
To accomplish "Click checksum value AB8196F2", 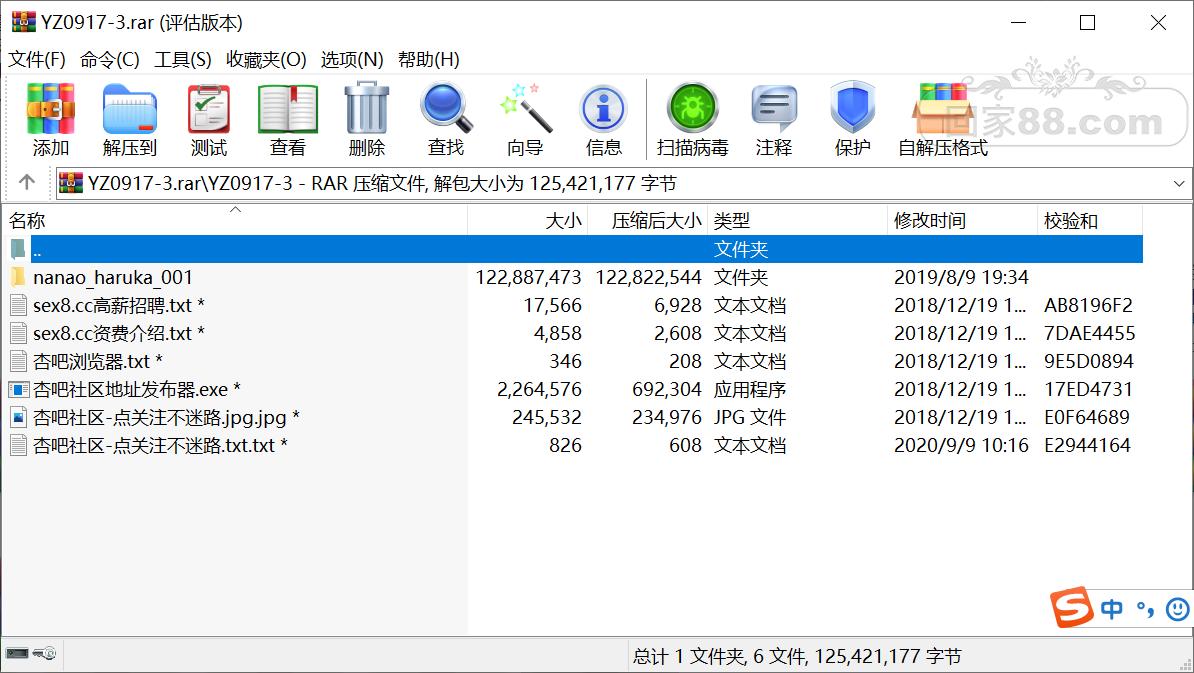I will point(1088,305).
